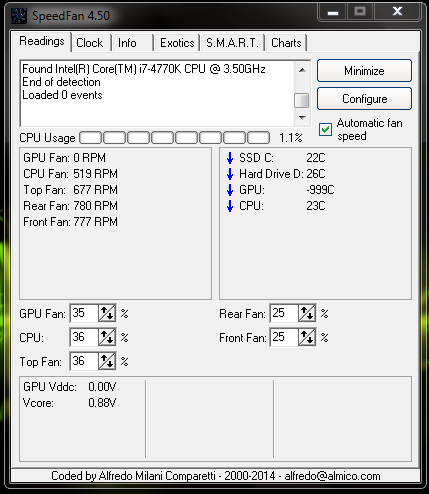Open the S.M.A.R.T. tab
The height and width of the screenshot is (494, 429).
[x=232, y=43]
